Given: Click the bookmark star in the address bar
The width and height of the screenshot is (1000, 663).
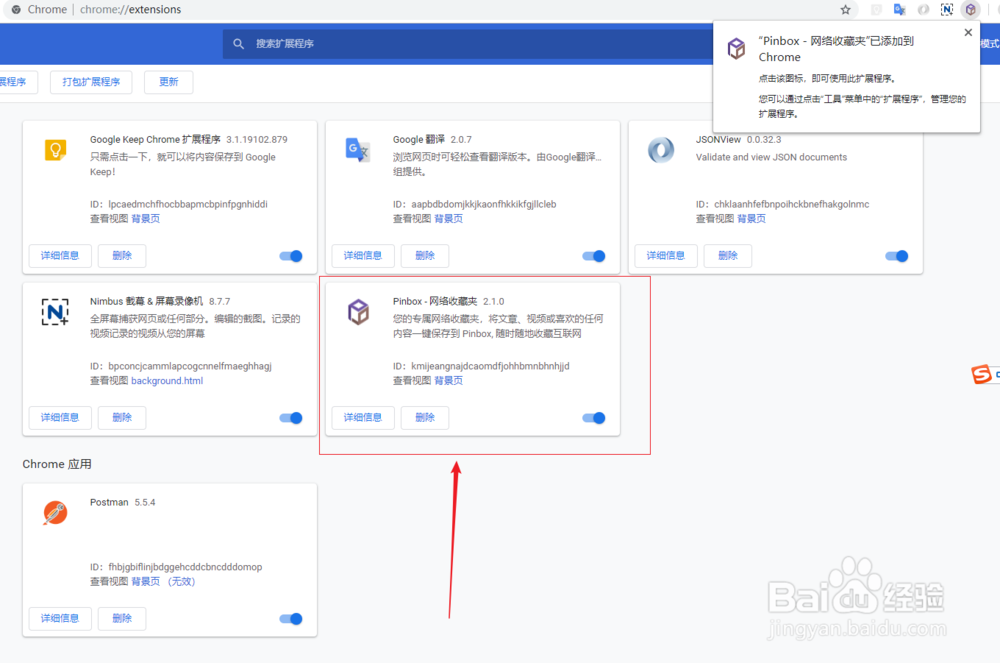Looking at the screenshot, I should [846, 10].
